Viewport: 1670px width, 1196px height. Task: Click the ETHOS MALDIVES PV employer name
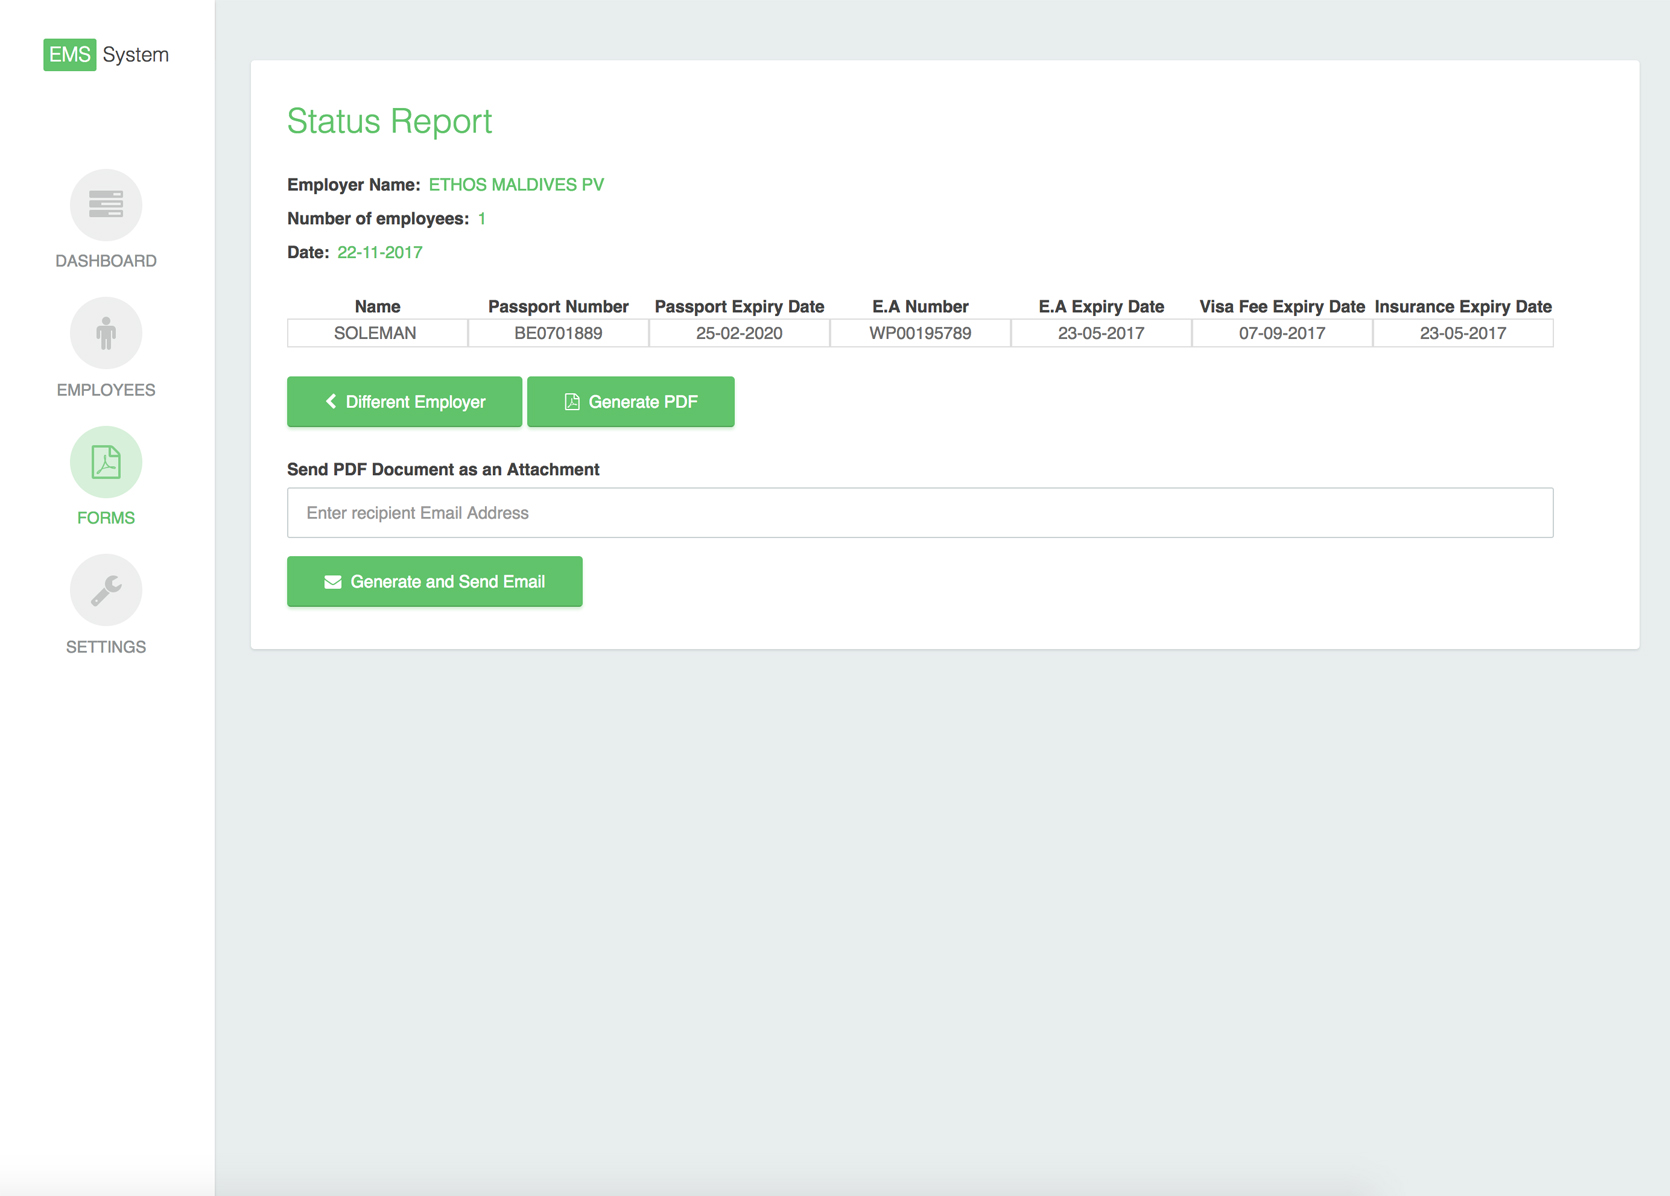[x=516, y=185]
